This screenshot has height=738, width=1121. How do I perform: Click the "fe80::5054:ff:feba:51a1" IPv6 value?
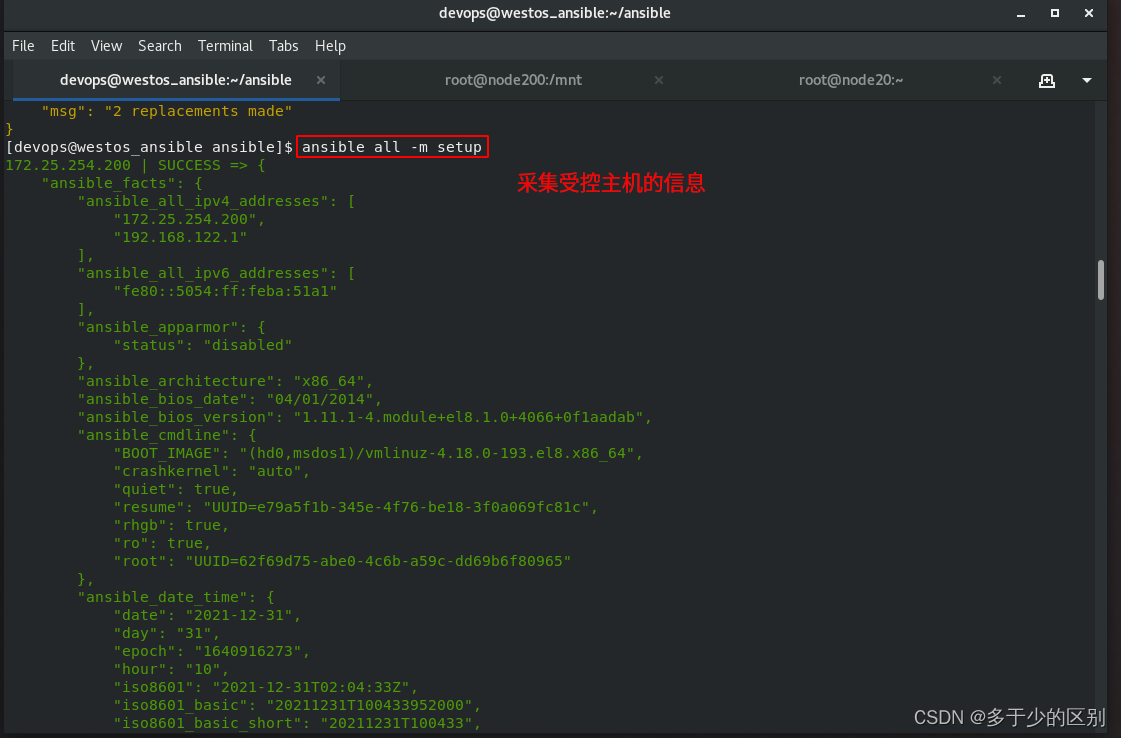[x=225, y=291]
